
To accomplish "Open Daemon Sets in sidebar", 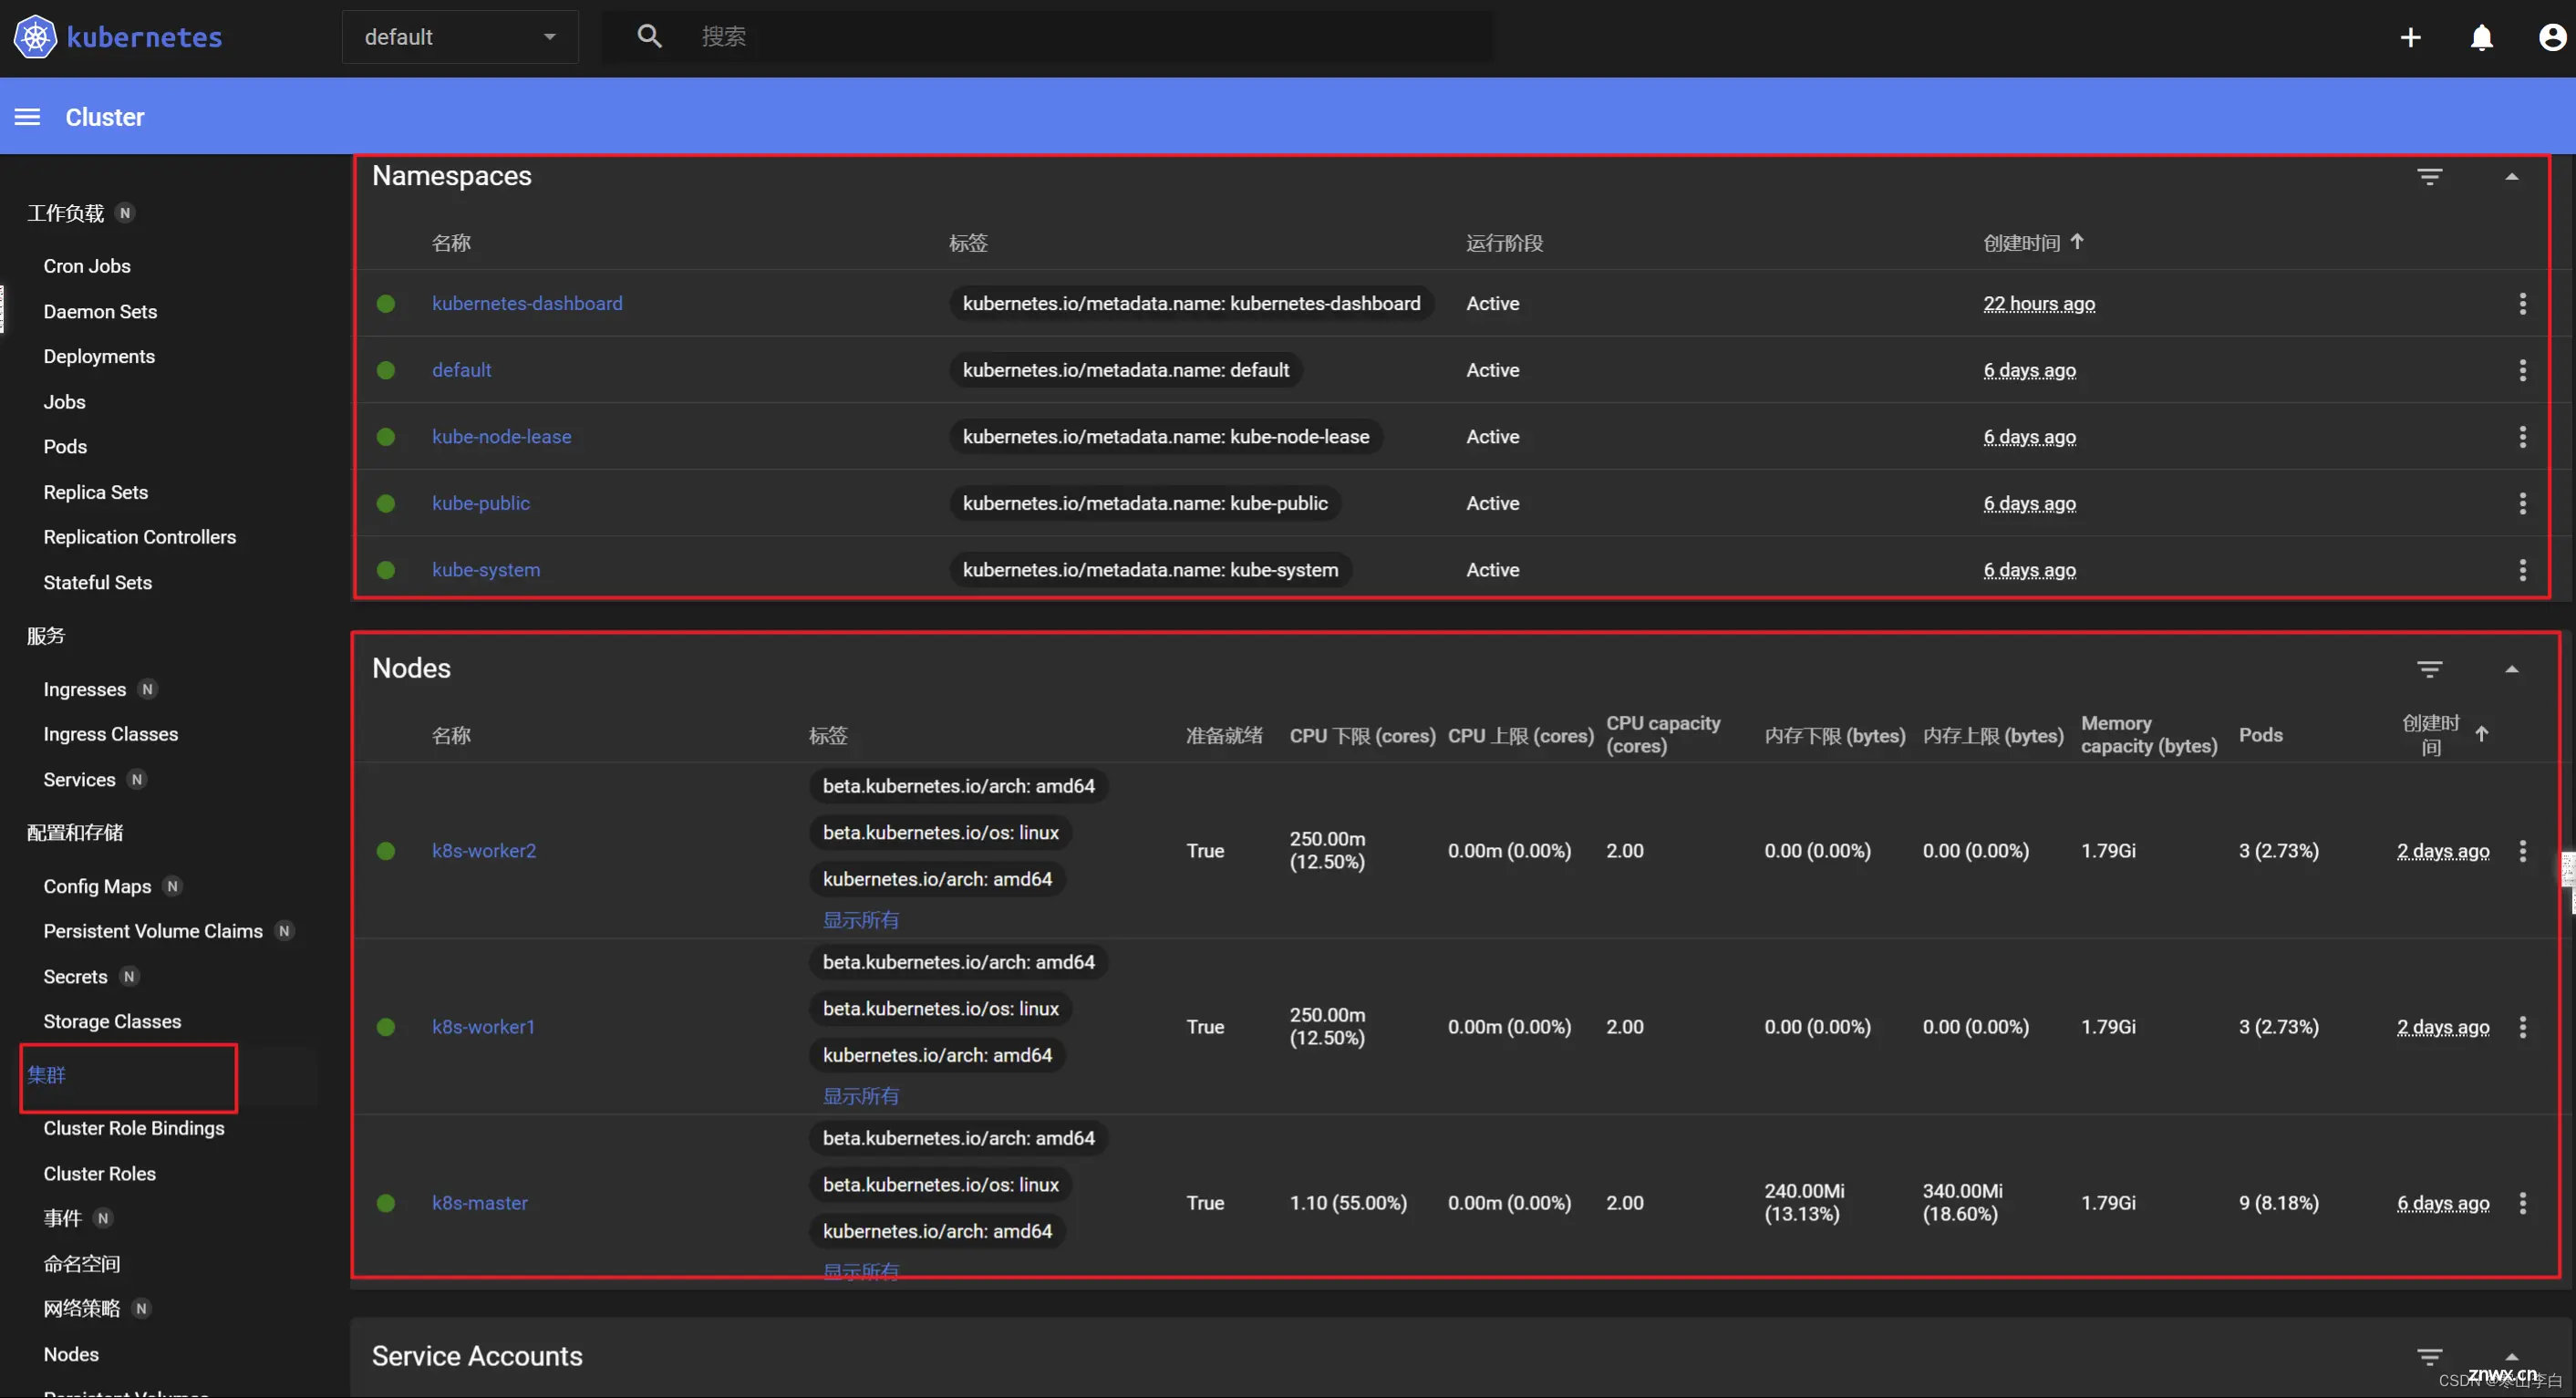I will 100,311.
